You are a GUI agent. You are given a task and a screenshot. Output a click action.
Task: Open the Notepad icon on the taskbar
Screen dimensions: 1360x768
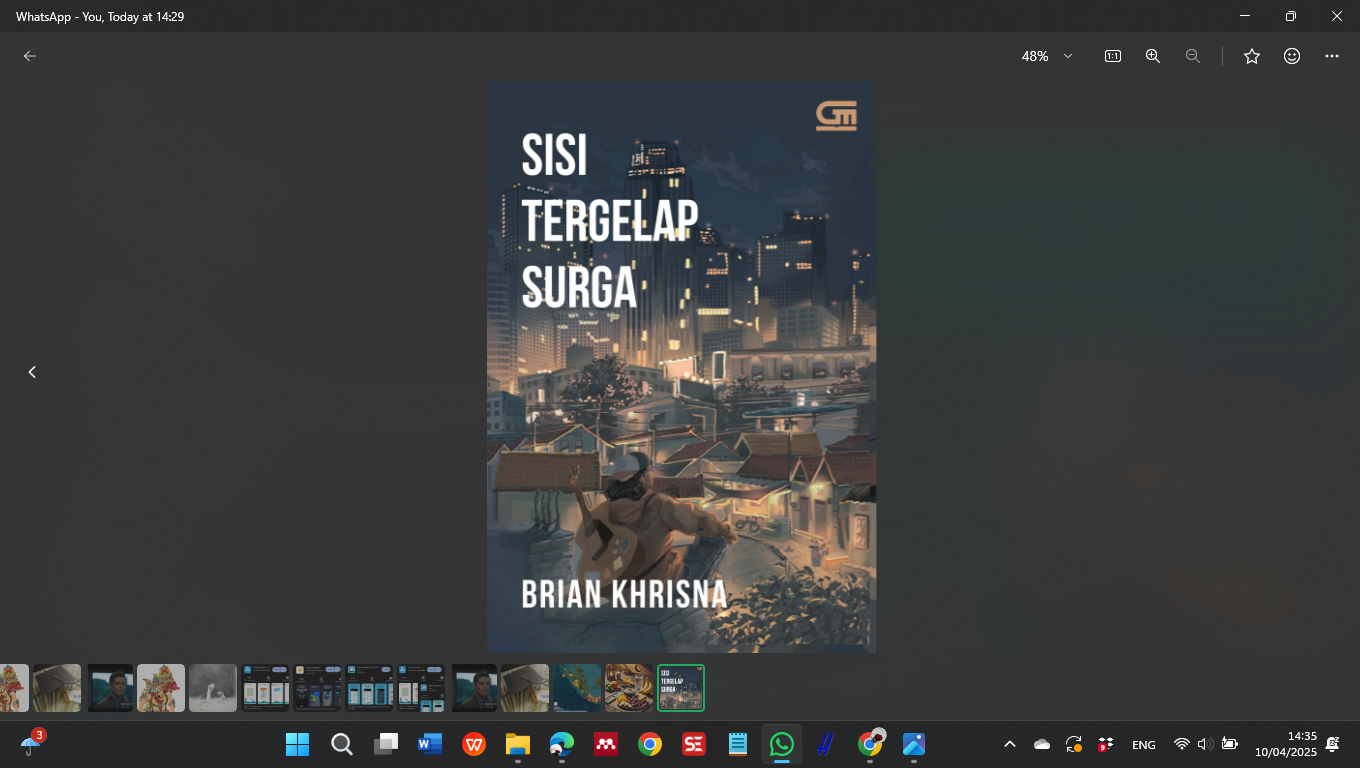click(x=738, y=744)
